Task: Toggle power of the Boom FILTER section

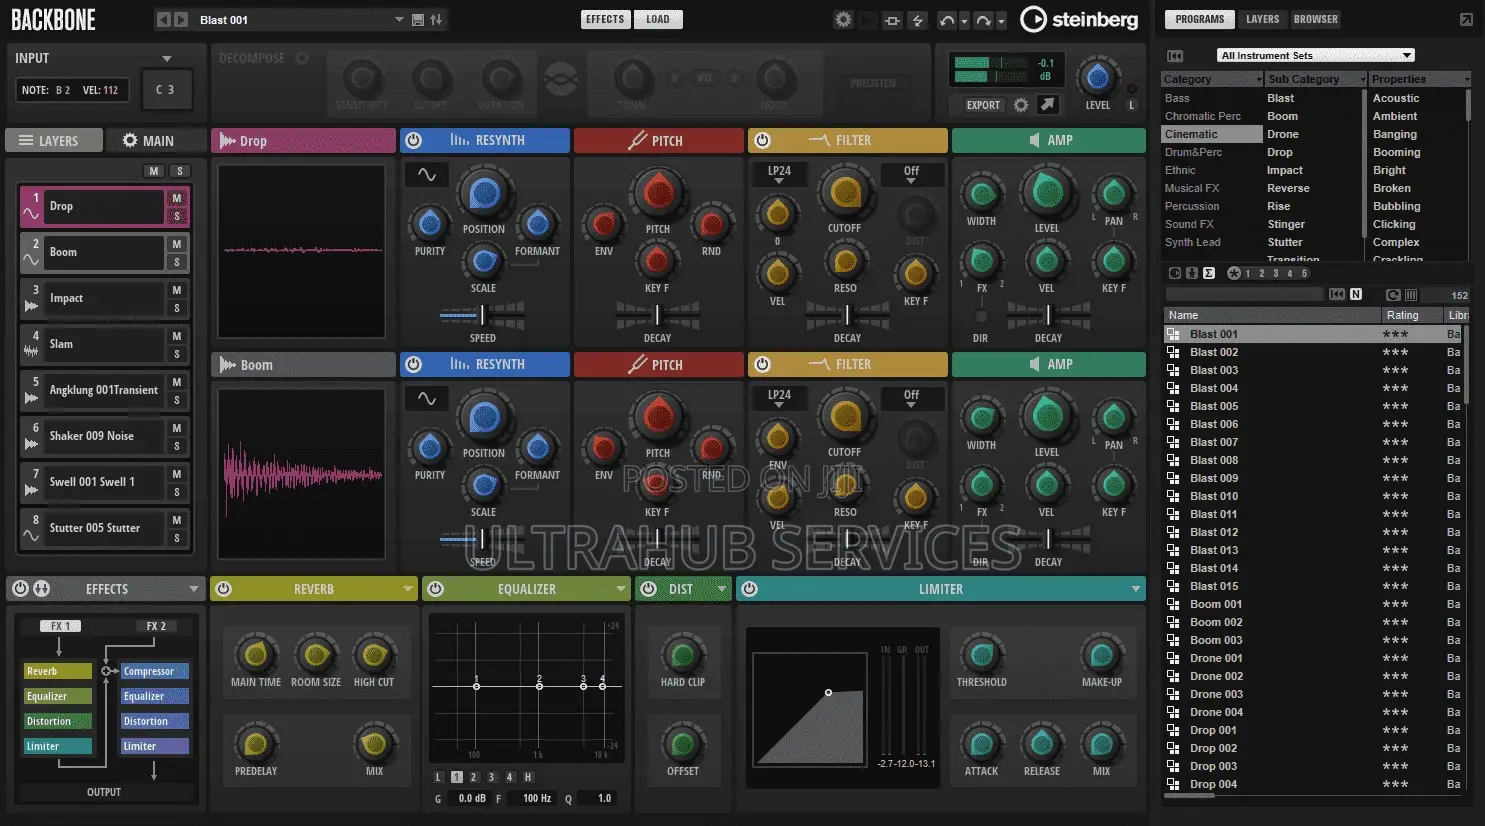Action: coord(762,365)
